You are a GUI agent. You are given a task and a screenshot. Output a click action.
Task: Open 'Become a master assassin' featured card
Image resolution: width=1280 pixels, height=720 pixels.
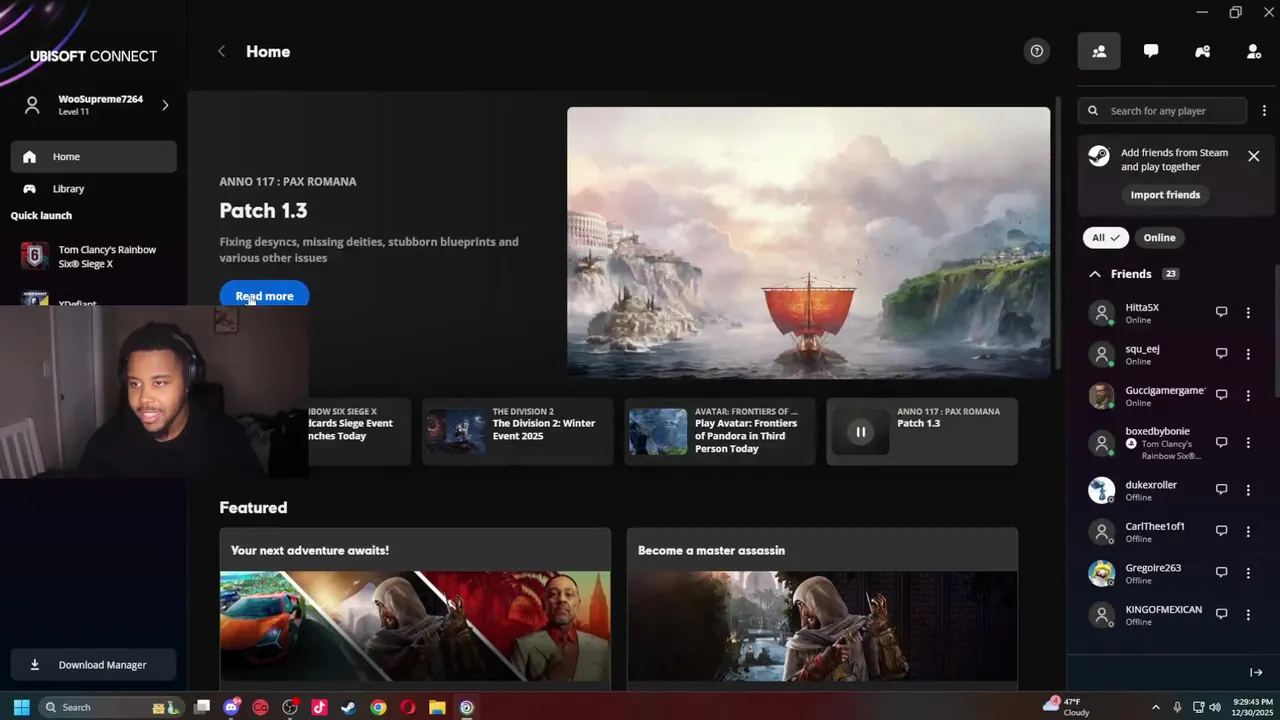coord(822,608)
